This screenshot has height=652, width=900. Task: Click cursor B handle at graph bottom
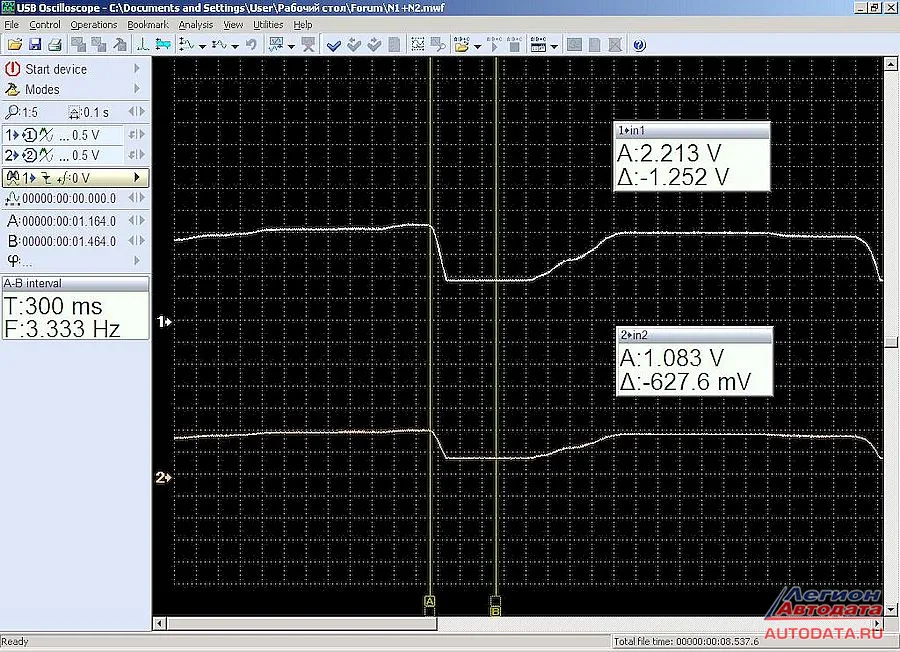pyautogui.click(x=496, y=611)
